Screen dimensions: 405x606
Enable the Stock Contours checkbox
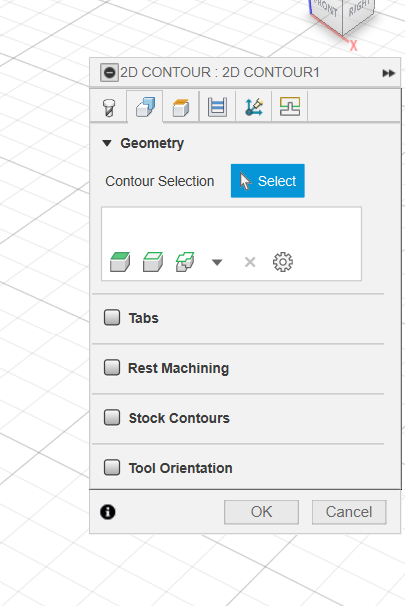(112, 417)
